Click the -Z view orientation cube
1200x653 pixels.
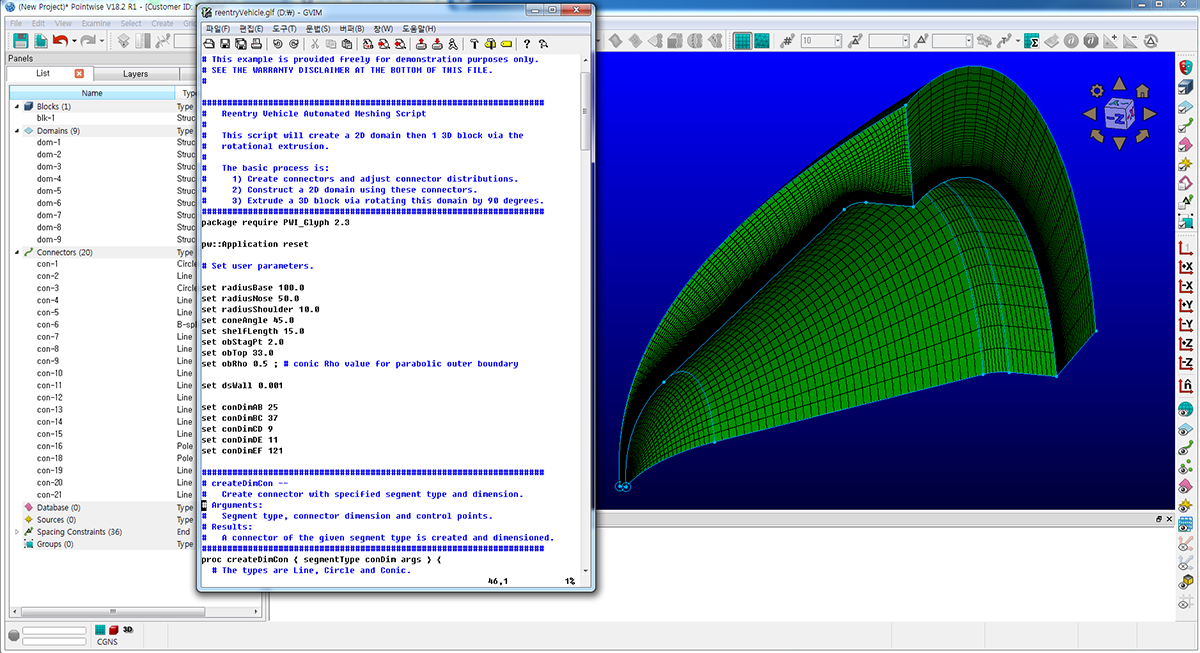1119,114
